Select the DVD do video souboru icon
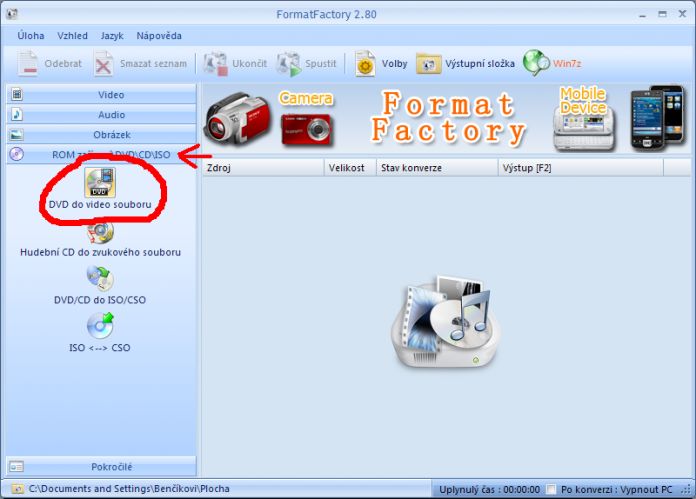The width and height of the screenshot is (696, 499). 100,182
